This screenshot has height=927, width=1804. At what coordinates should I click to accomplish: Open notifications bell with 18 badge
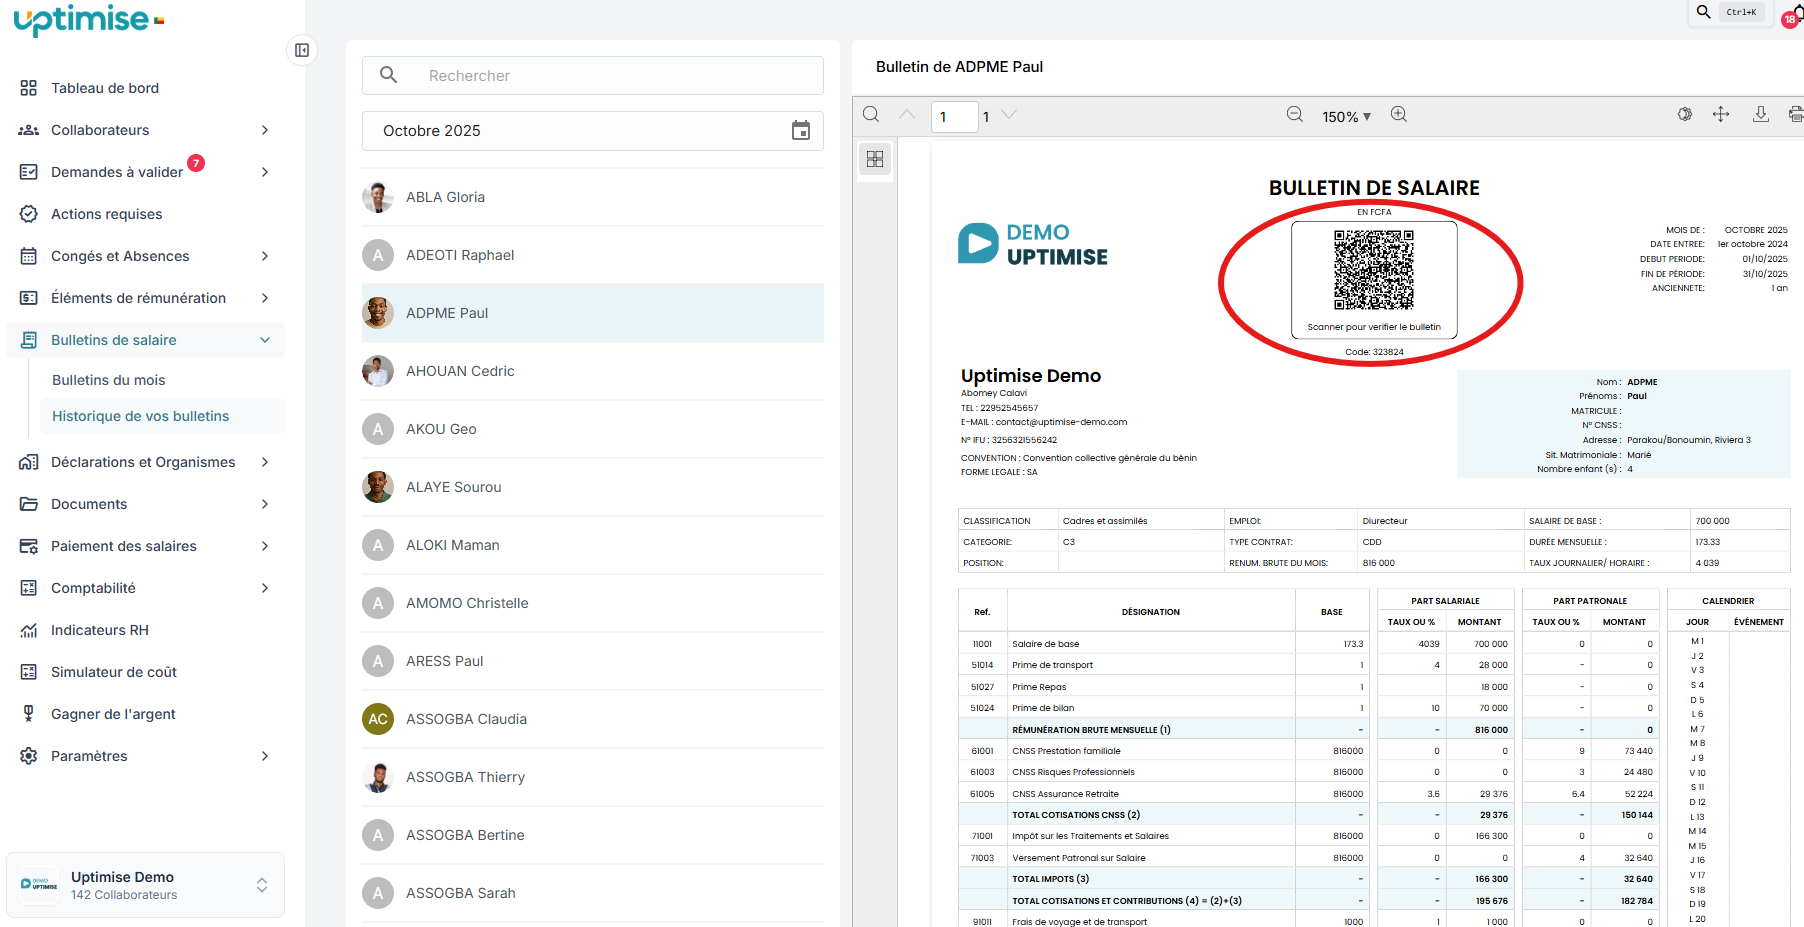pyautogui.click(x=1795, y=15)
